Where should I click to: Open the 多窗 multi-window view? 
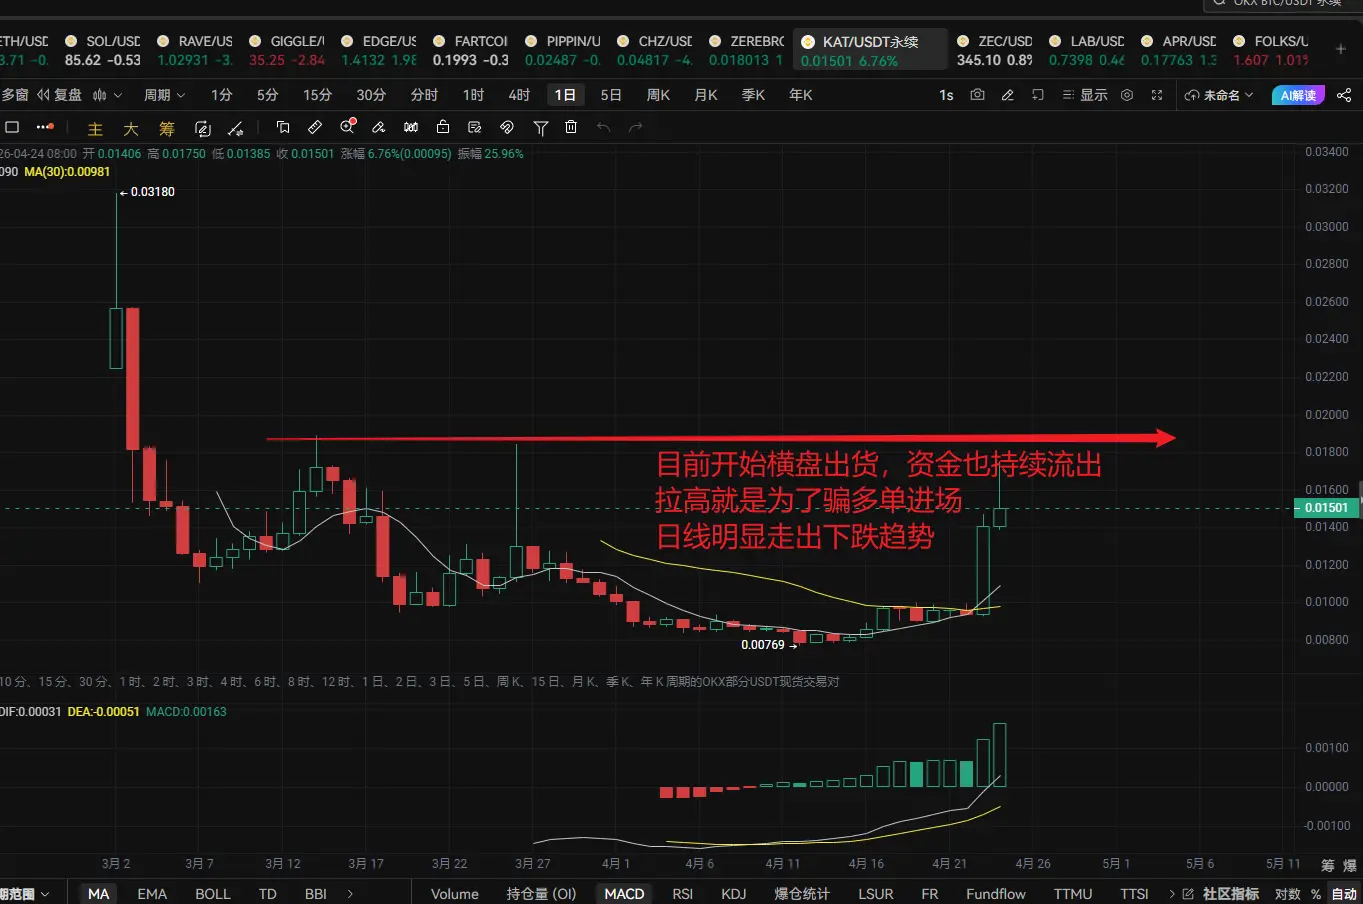pos(15,95)
